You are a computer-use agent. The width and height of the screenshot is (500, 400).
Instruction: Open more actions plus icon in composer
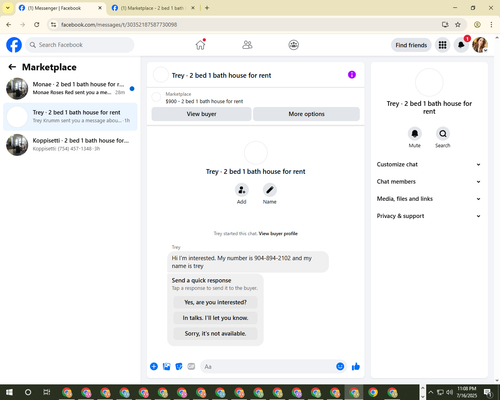(x=154, y=366)
